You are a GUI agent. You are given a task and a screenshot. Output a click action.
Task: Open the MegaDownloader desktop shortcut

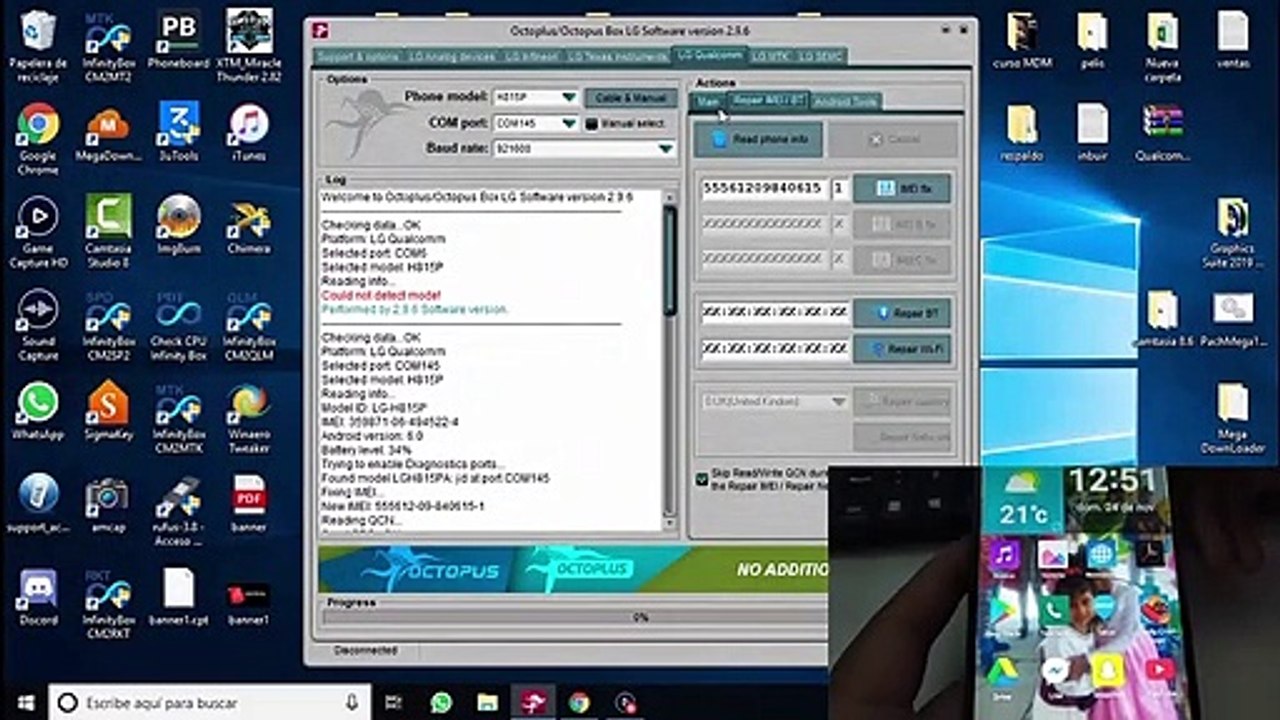click(108, 133)
